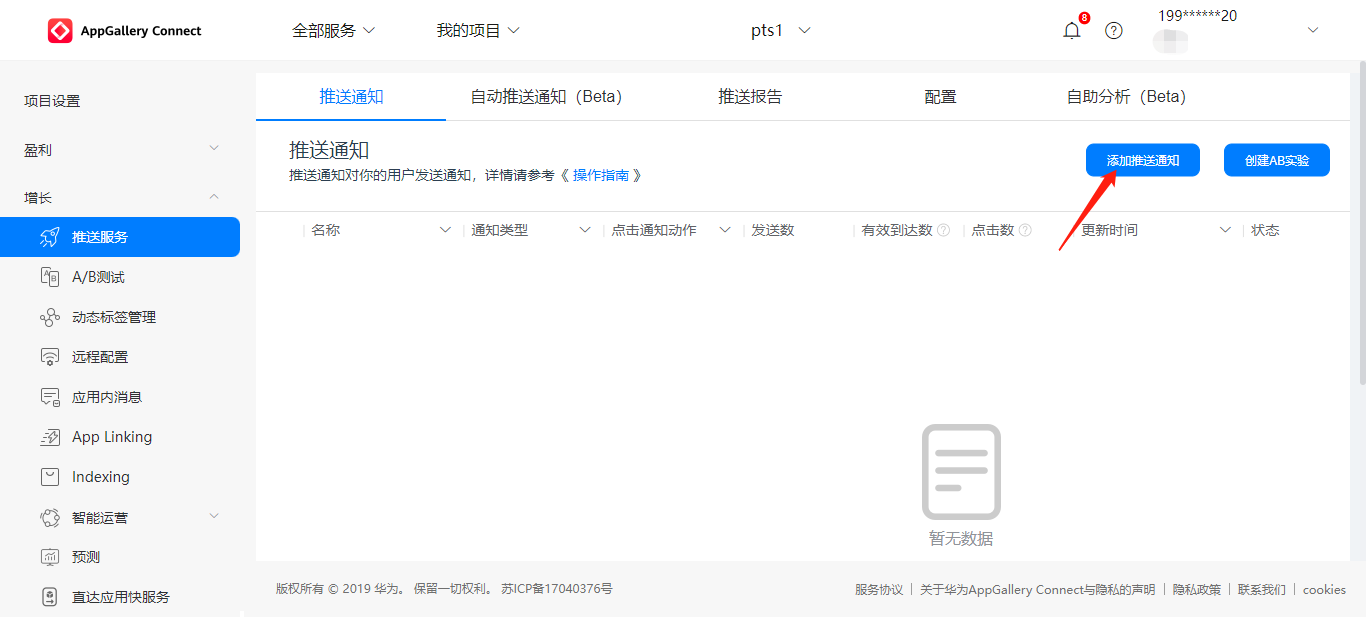
Task: Open the 通知类型 column filter dropdown
Action: pos(585,230)
